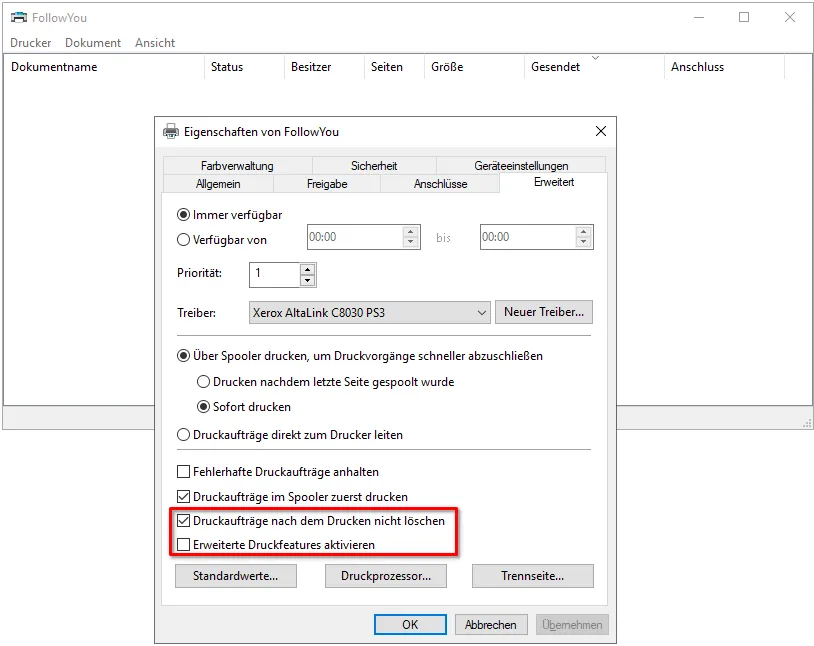The width and height of the screenshot is (814, 646).
Task: Toggle Druckaufträge im Spooler zuerst drucken
Action: pos(183,496)
